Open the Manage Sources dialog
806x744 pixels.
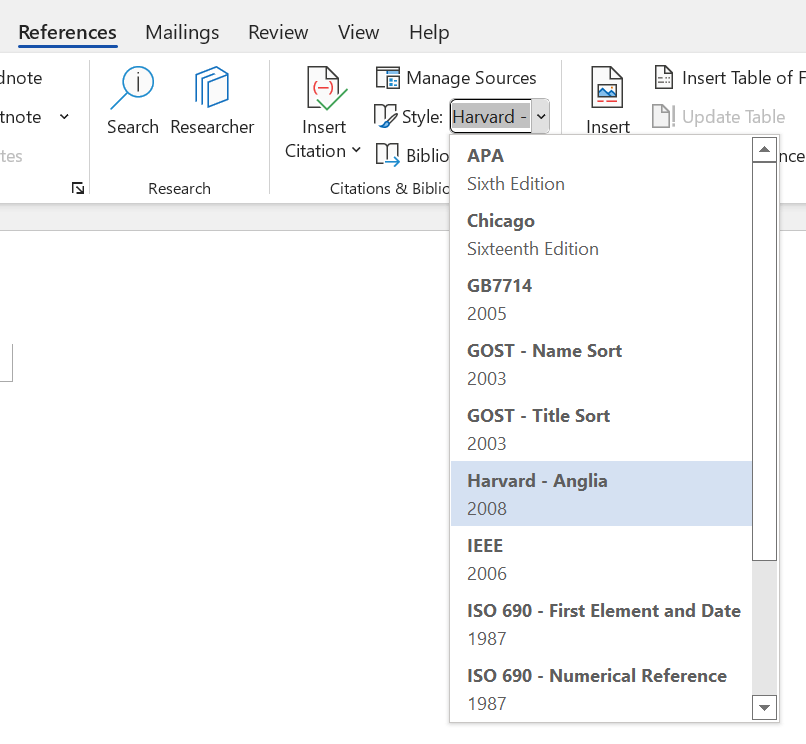click(x=455, y=78)
